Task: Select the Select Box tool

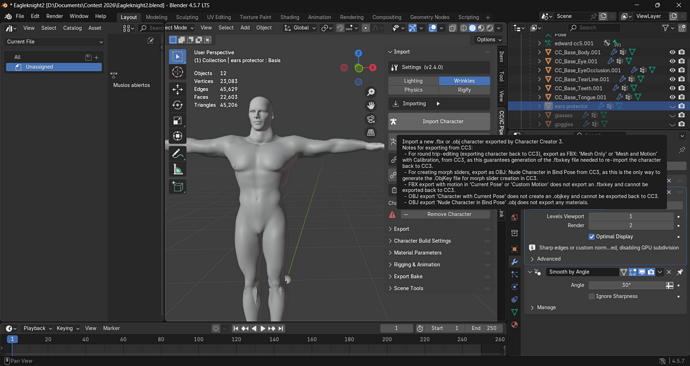Action: tap(178, 57)
